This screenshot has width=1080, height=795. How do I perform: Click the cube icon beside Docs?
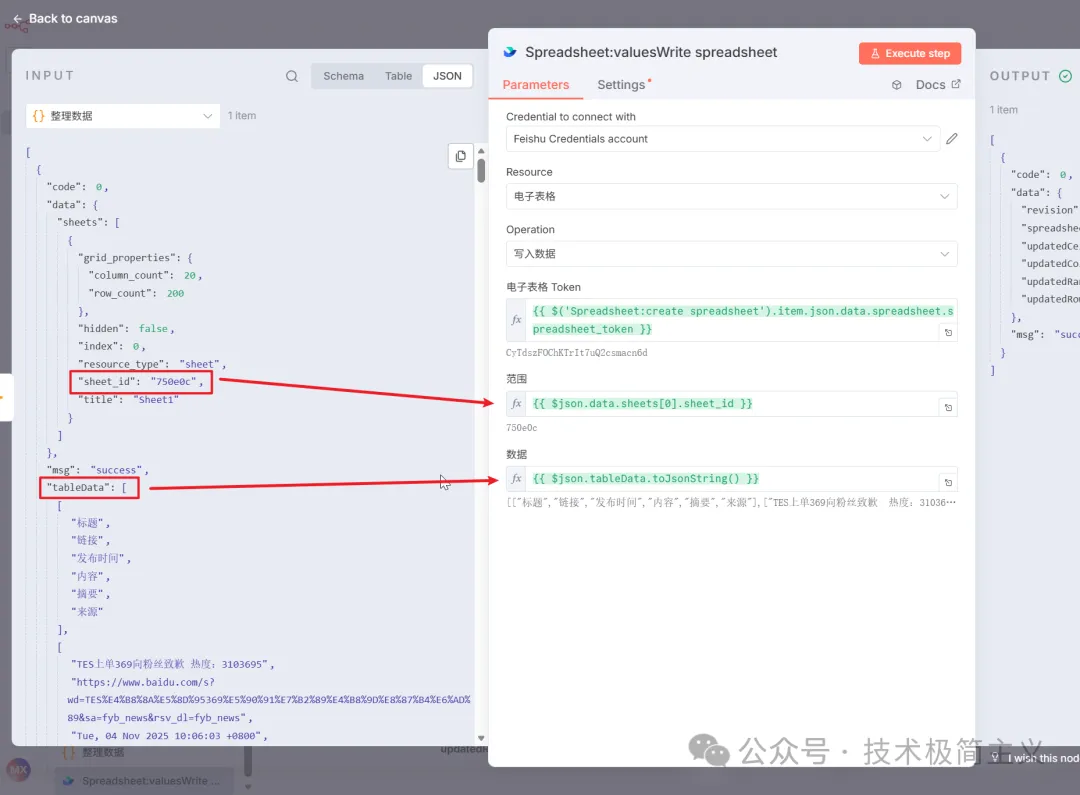tap(896, 85)
